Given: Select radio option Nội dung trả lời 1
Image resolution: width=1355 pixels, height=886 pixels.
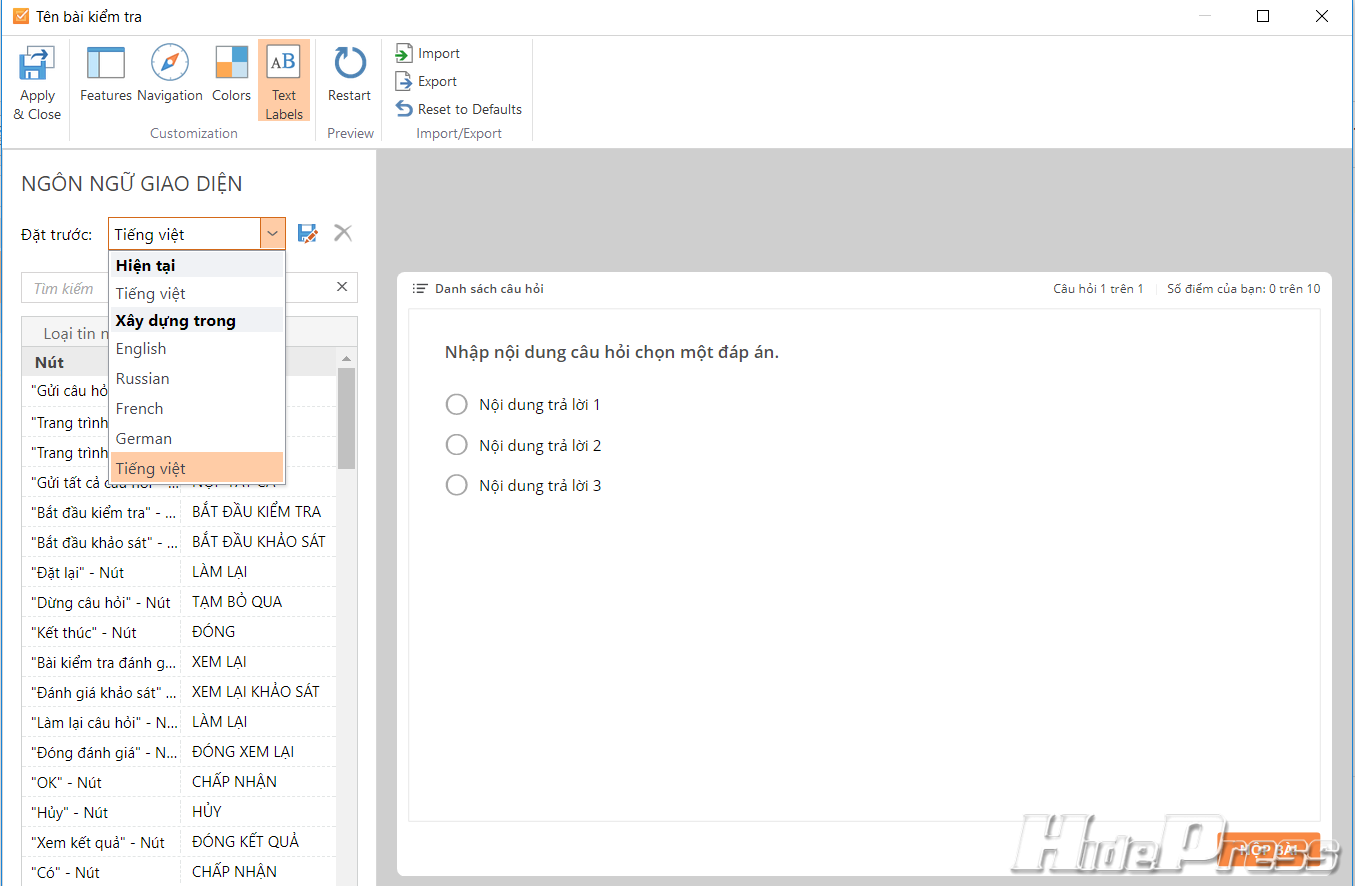Looking at the screenshot, I should point(457,405).
